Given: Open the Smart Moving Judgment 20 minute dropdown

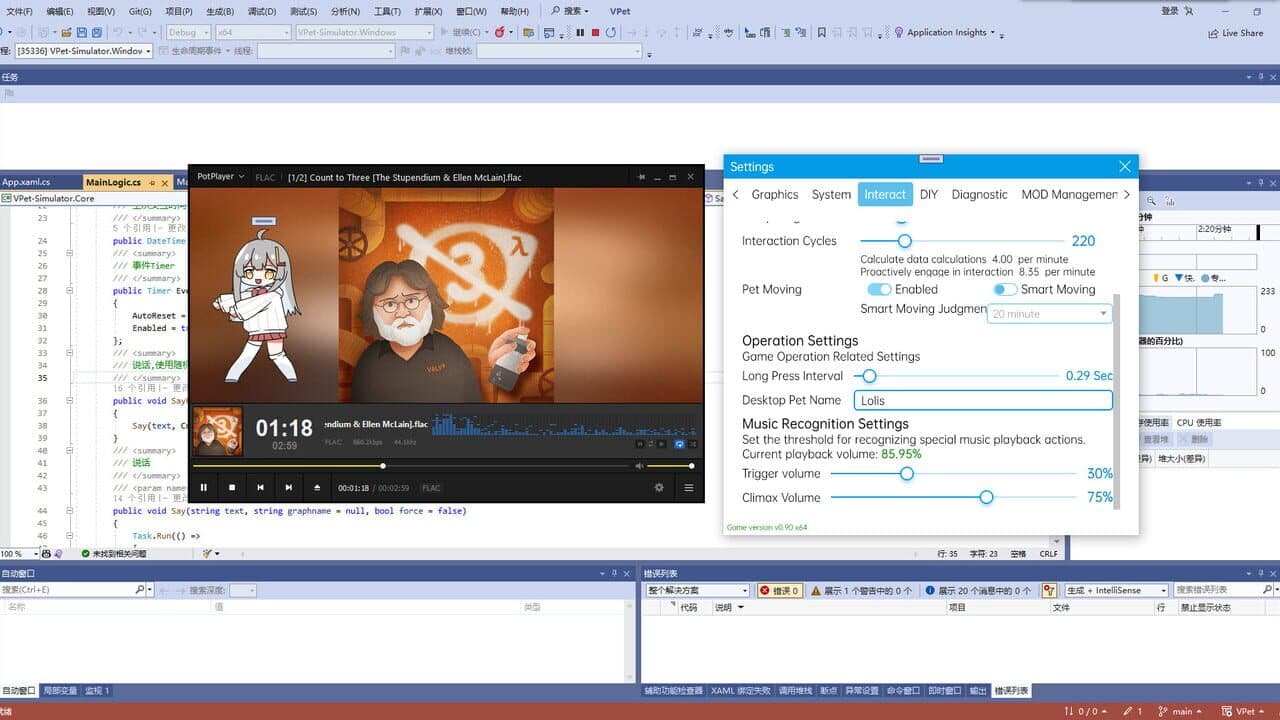Looking at the screenshot, I should [x=1050, y=314].
